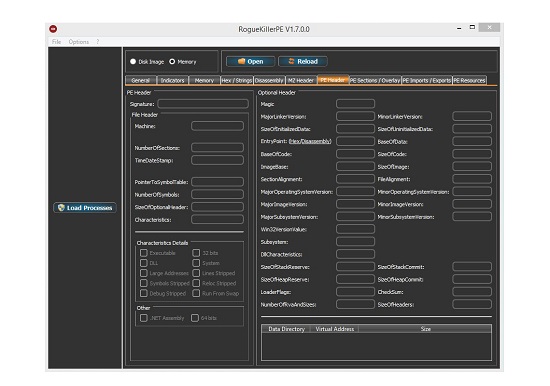Toggle the 64 bits checkbox
Viewport: 550px width, 386px height.
195,318
